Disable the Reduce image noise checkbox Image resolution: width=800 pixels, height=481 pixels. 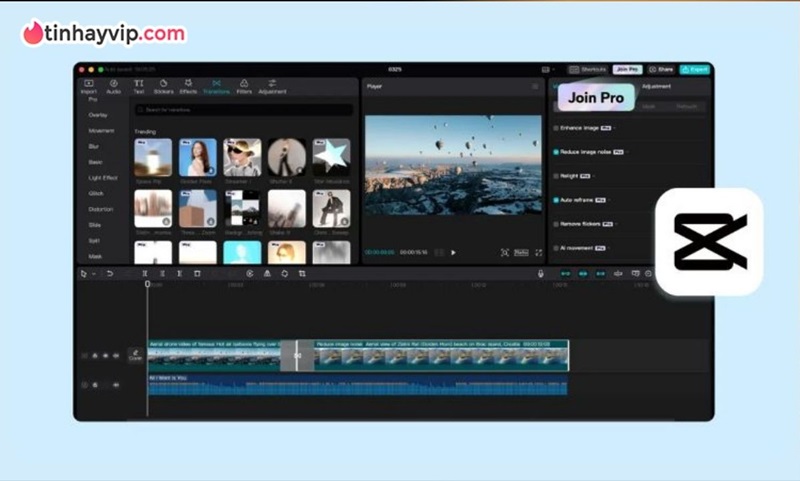556,152
